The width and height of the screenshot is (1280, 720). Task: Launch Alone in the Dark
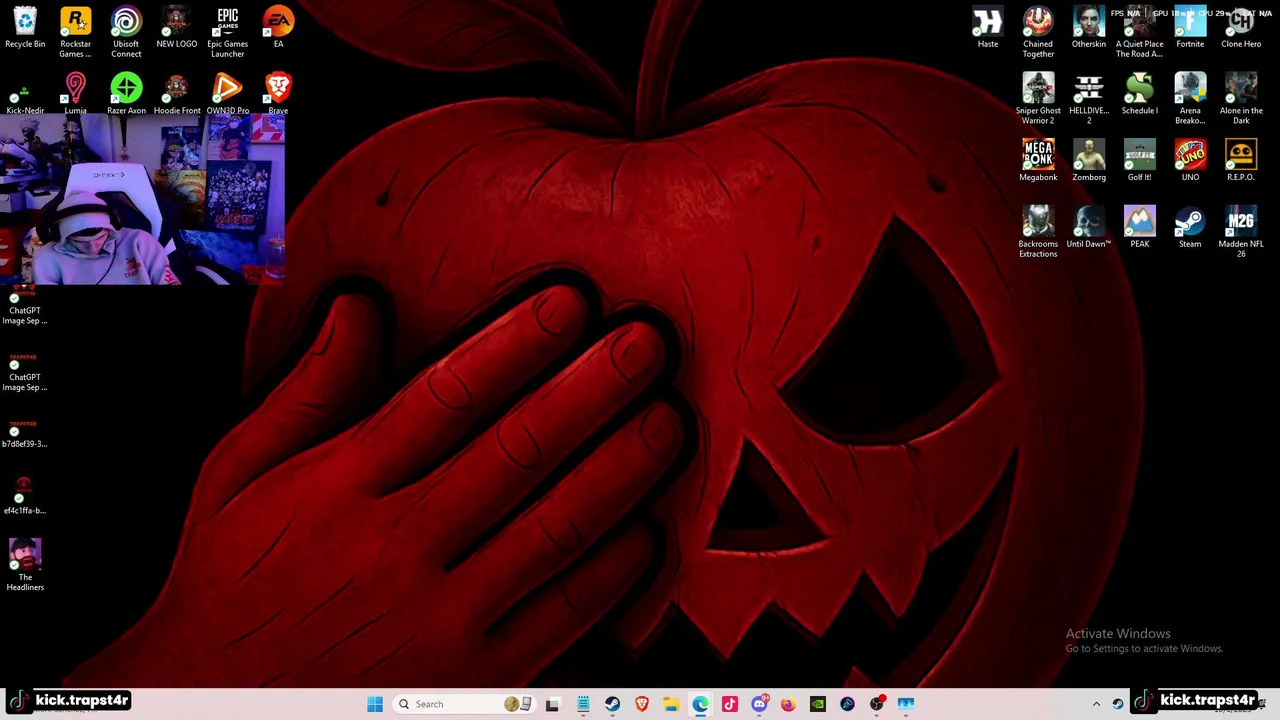pos(1241,99)
